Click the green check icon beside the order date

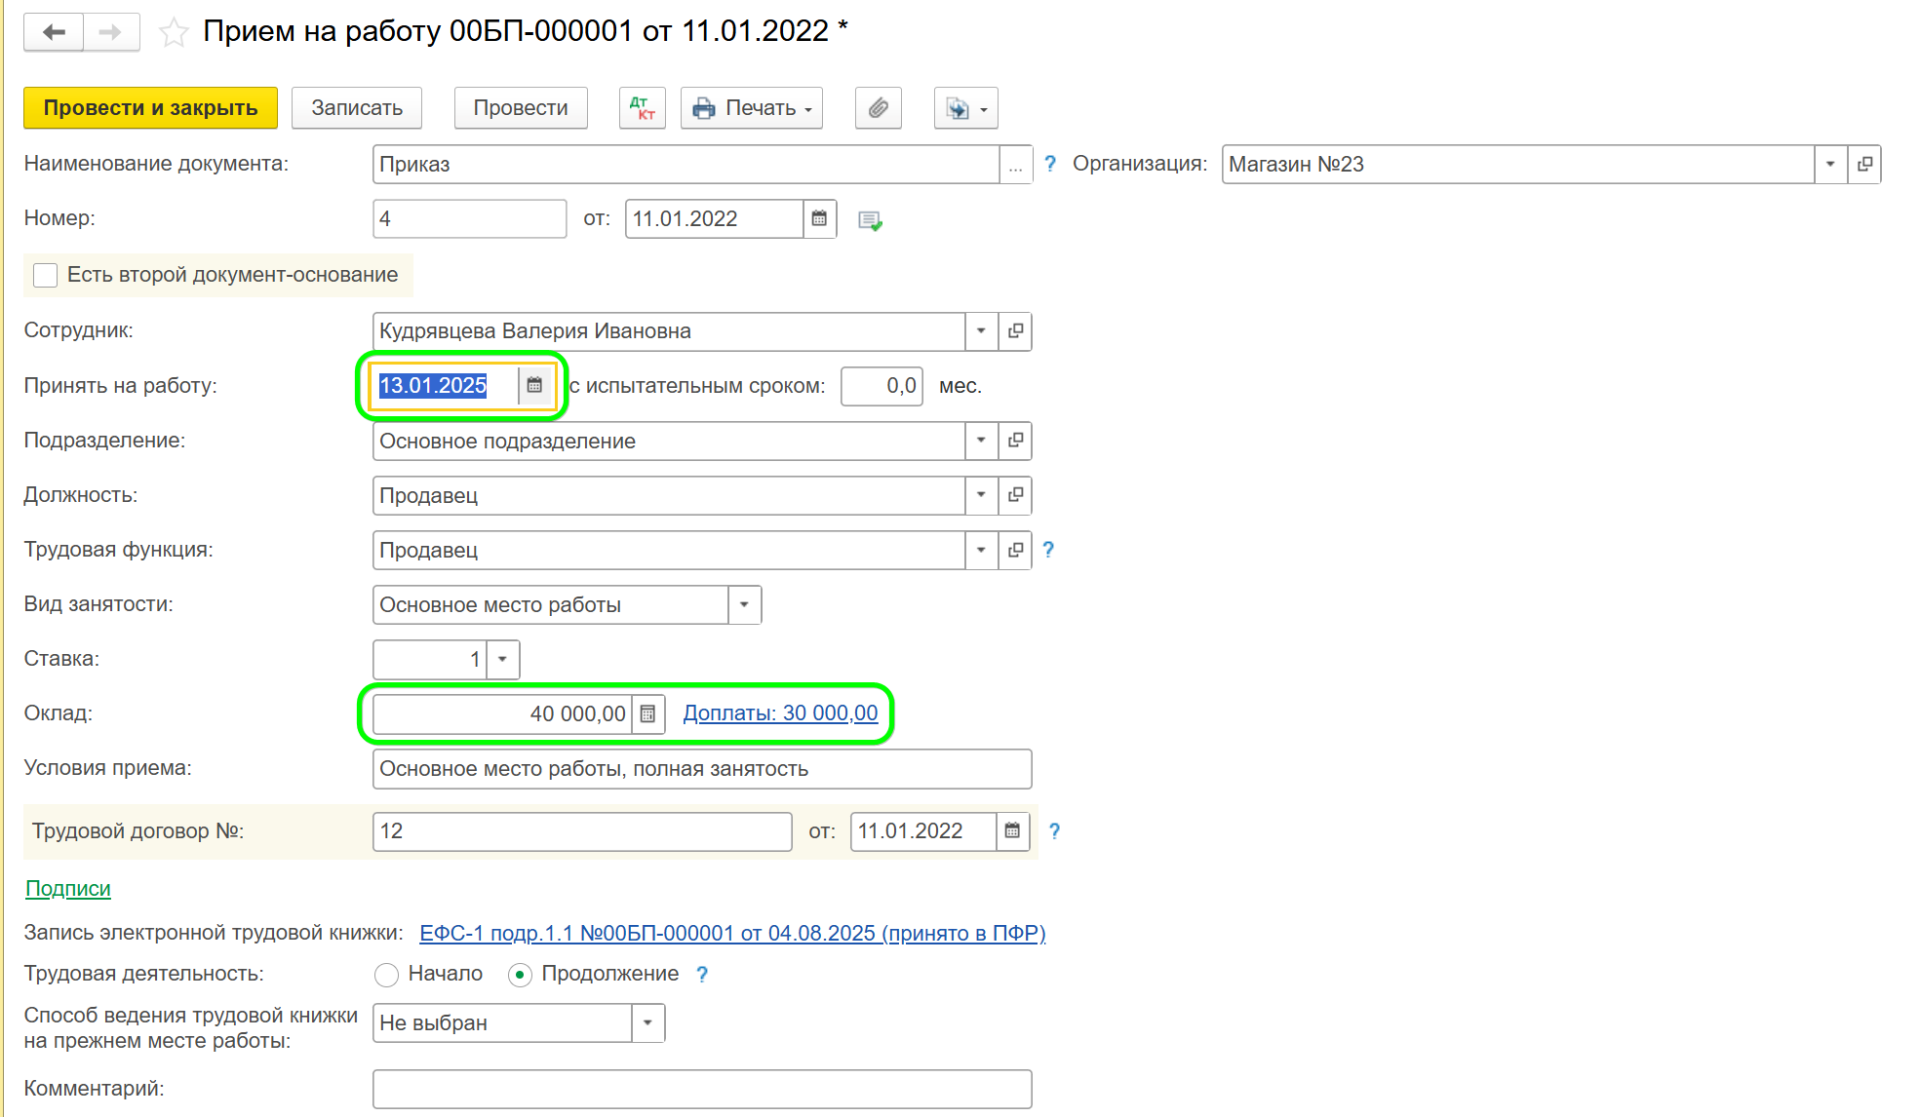click(870, 220)
